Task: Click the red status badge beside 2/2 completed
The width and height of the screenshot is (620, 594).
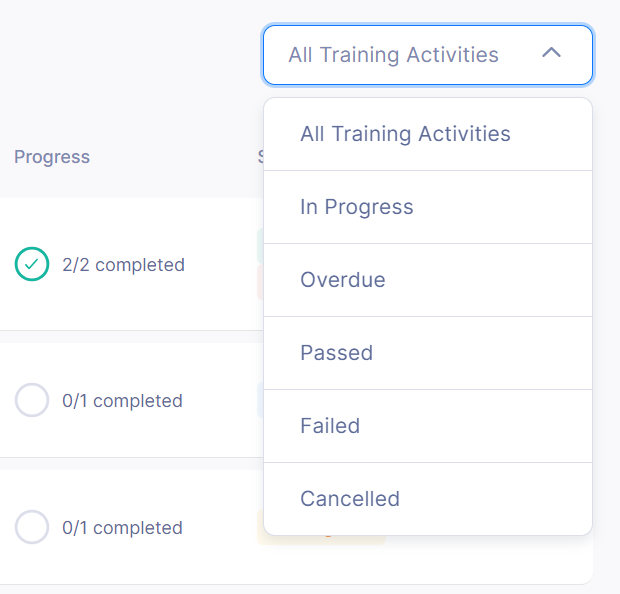Action: 260,282
